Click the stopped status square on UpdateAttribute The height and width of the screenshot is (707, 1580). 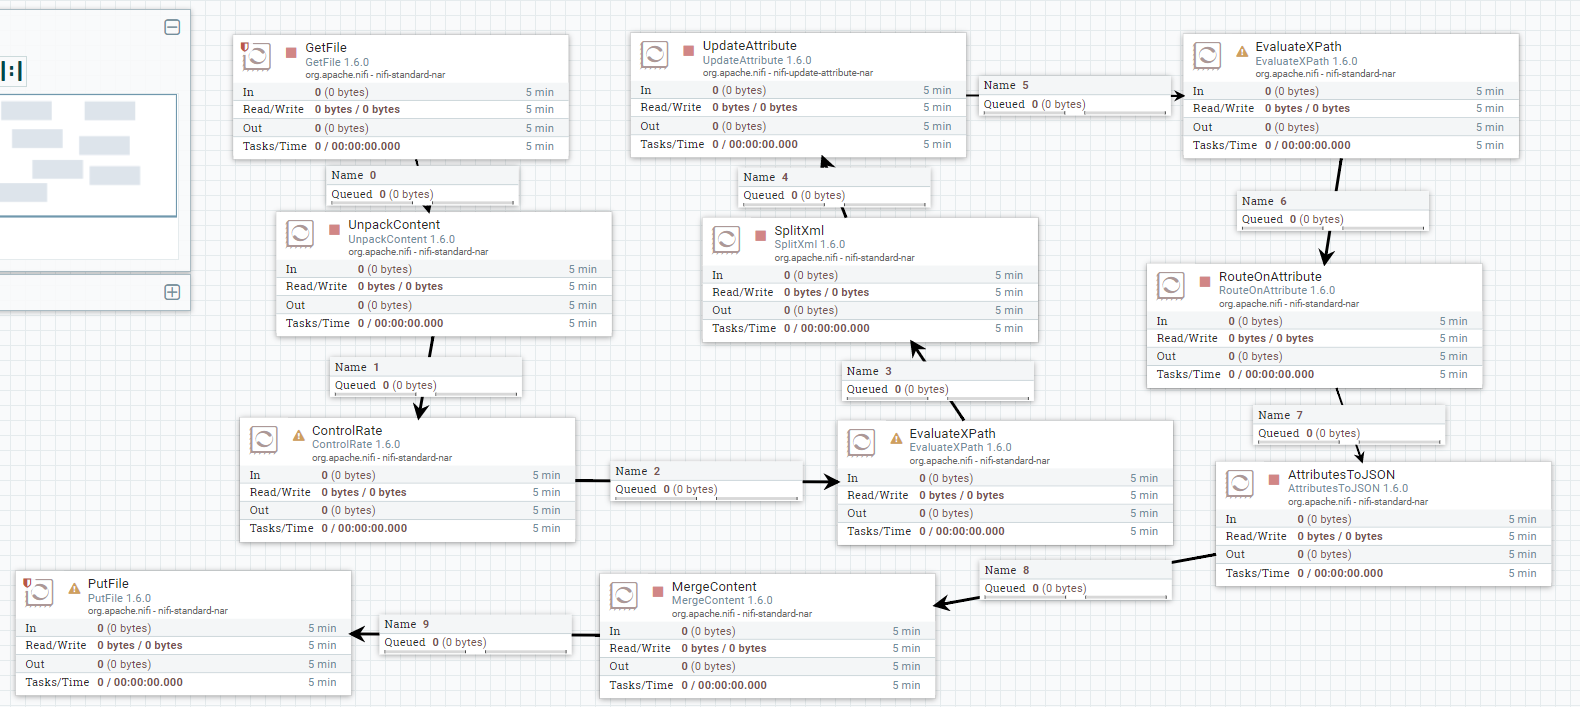tap(689, 50)
